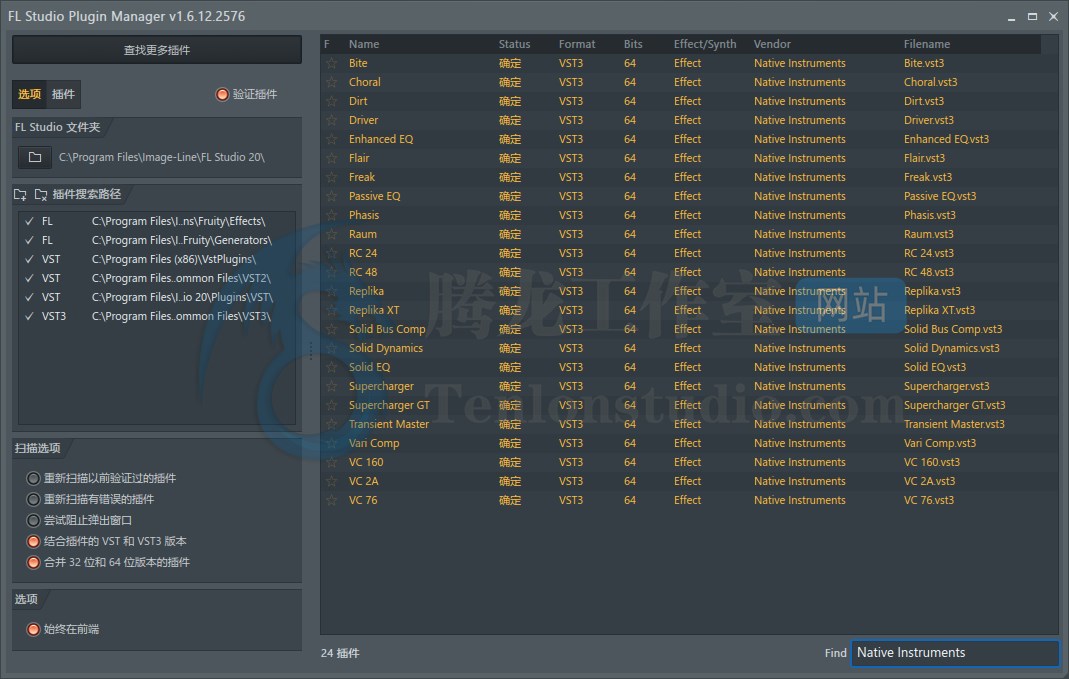Enable 重新扫描以前验证过的插件
Screen dimensions: 1069x679
33,478
